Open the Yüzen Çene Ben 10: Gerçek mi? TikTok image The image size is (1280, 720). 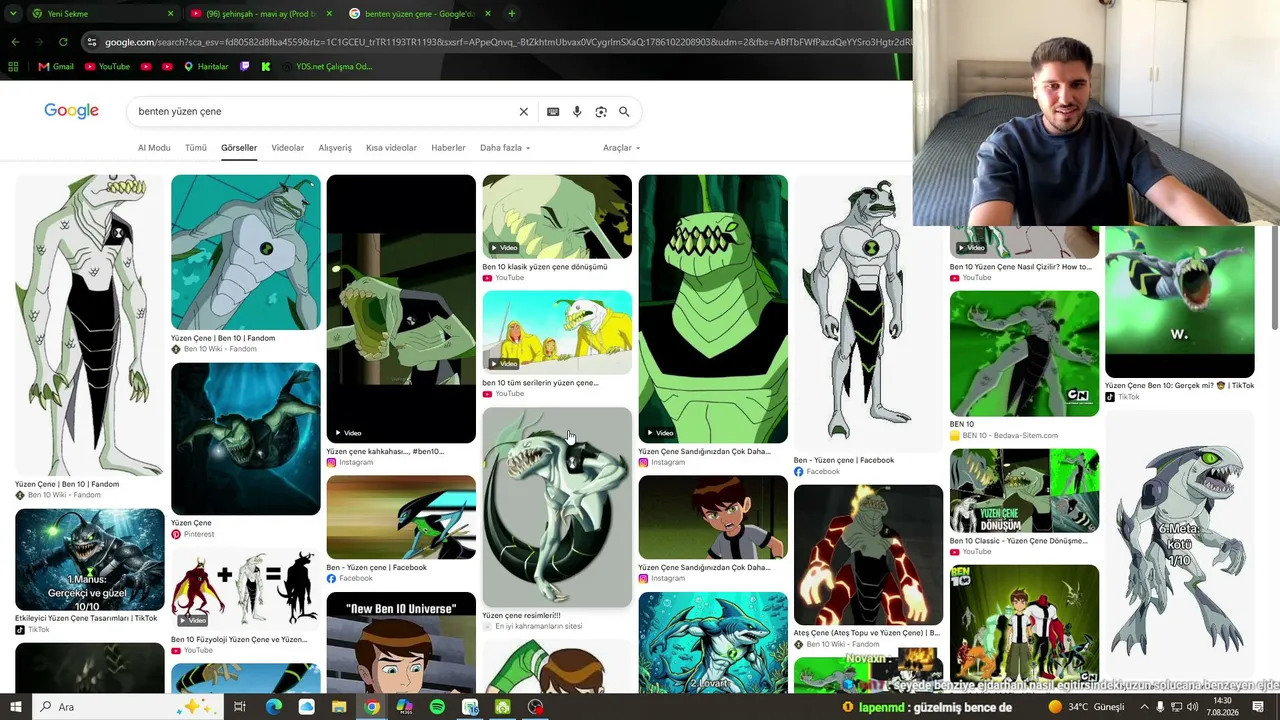(1180, 302)
